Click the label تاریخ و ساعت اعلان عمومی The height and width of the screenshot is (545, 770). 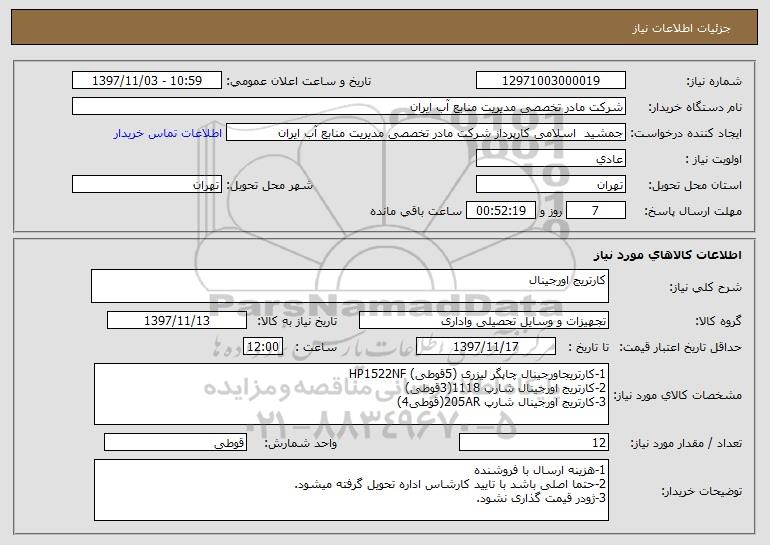point(299,81)
